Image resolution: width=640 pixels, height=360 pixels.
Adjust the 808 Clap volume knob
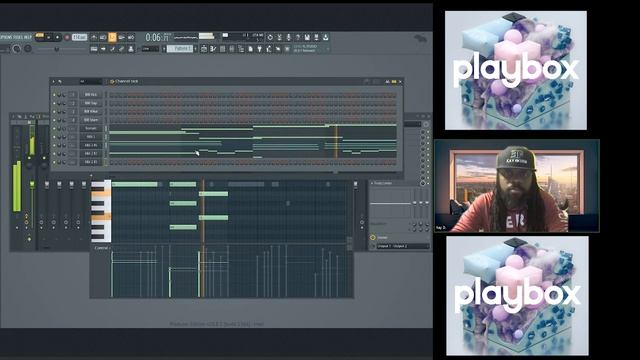(64, 103)
